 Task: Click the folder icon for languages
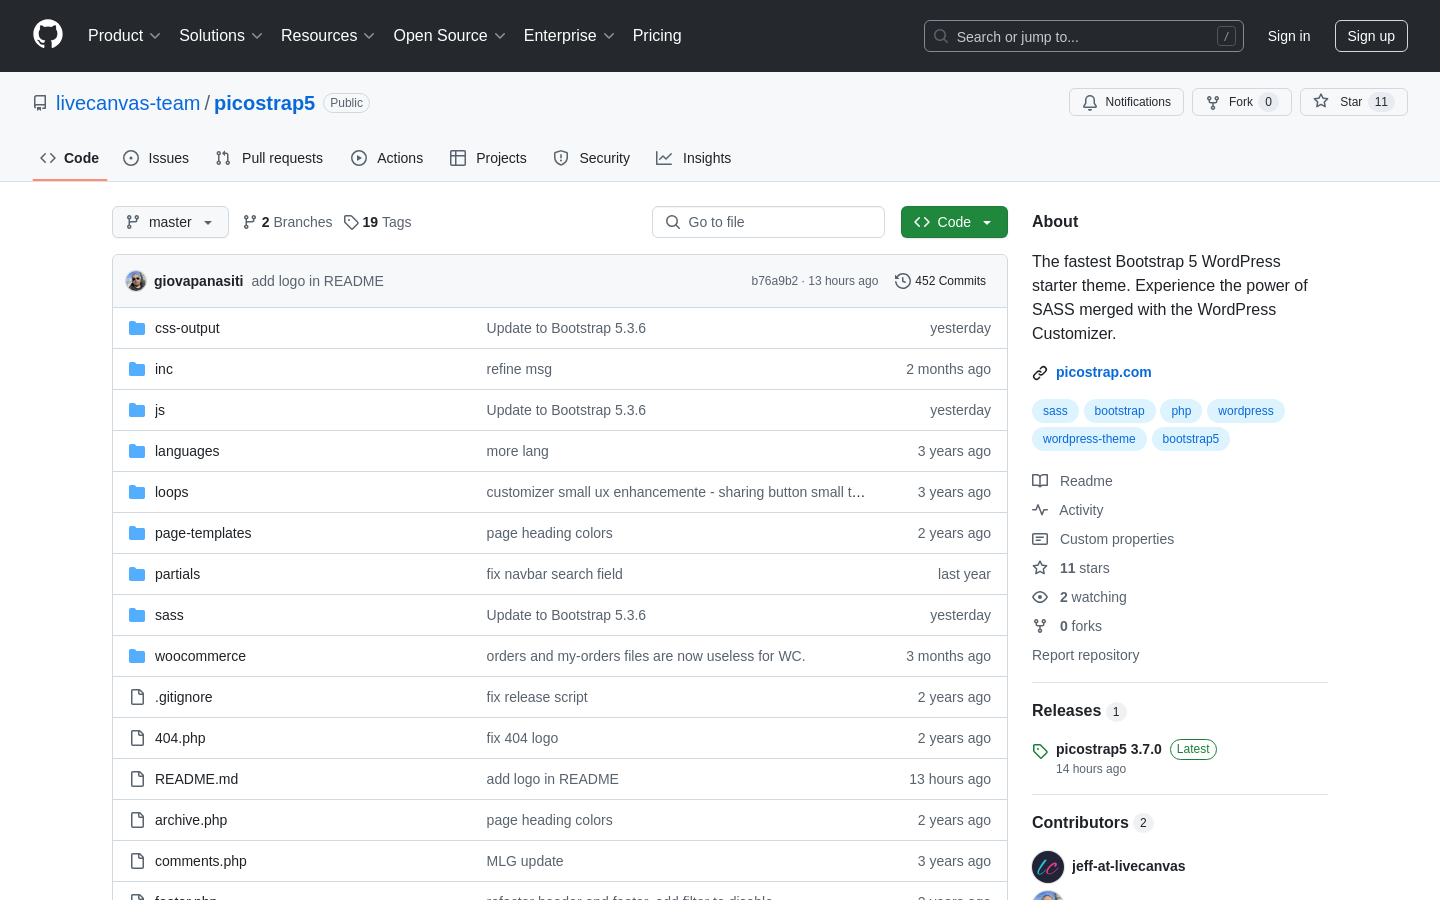[137, 451]
